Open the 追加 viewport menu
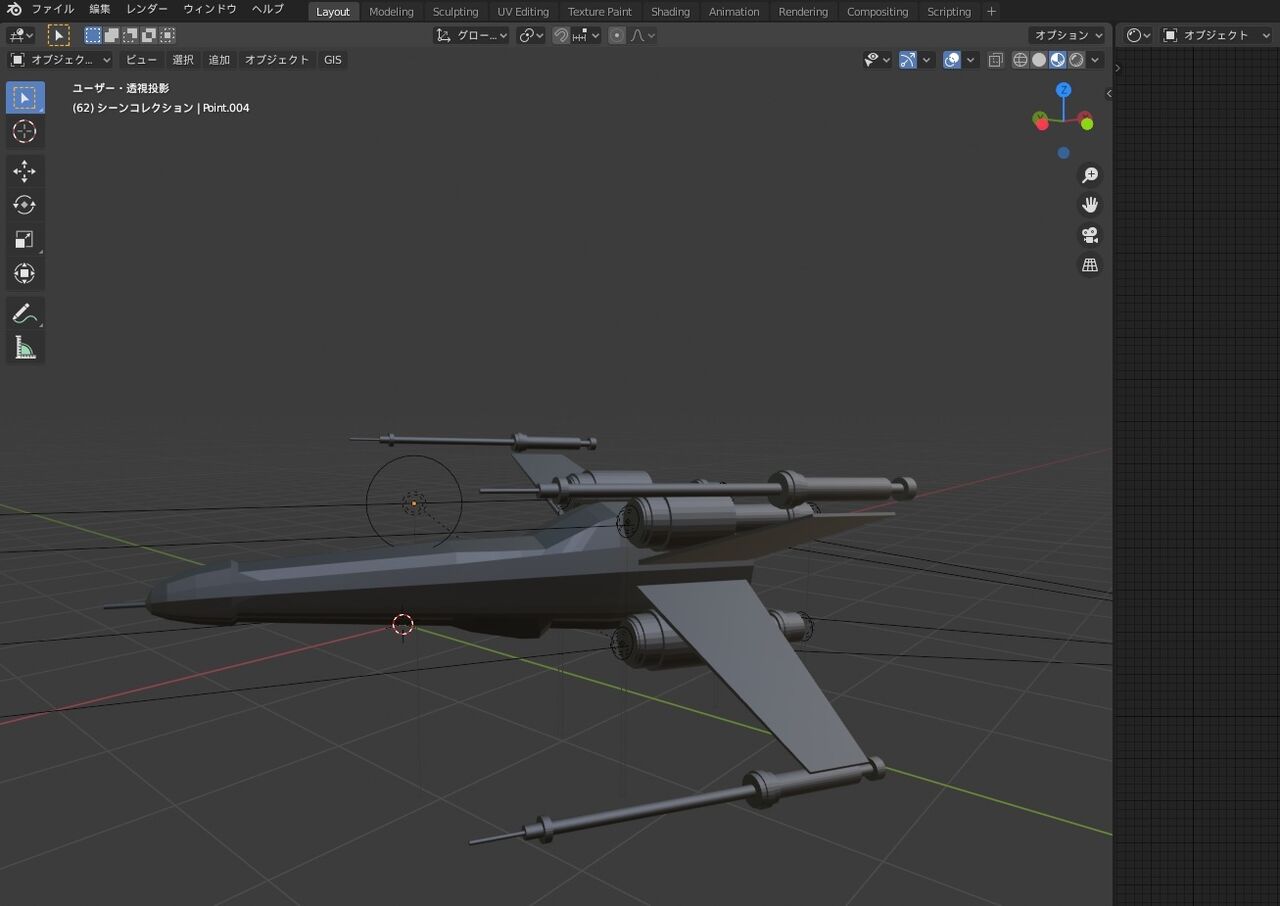The image size is (1280, 906). coord(219,60)
